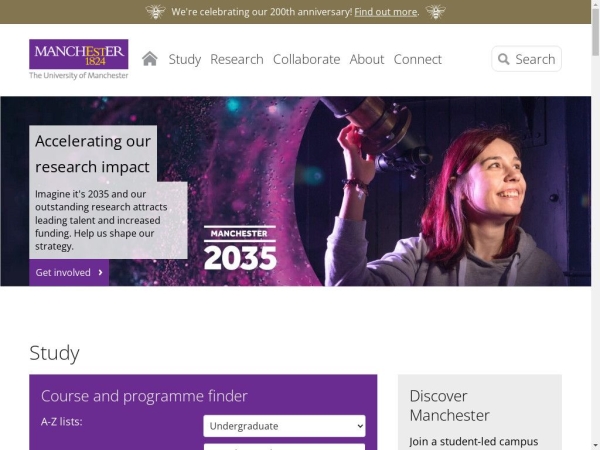Click the magnifying glass search icon
Screen dimensions: 600x450
(x=504, y=59)
